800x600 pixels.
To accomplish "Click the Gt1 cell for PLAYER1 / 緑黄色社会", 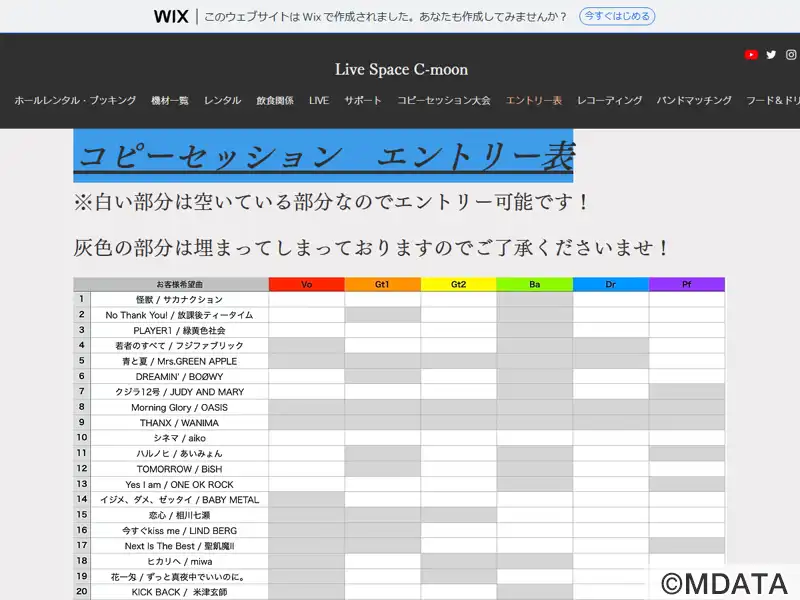I will click(x=383, y=330).
